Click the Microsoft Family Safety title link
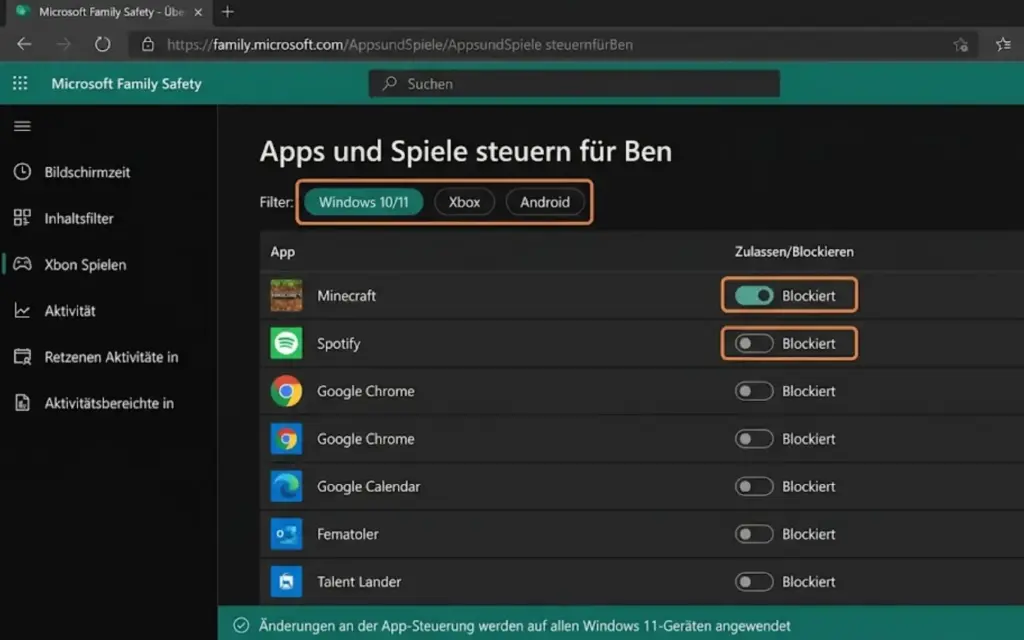 127,84
